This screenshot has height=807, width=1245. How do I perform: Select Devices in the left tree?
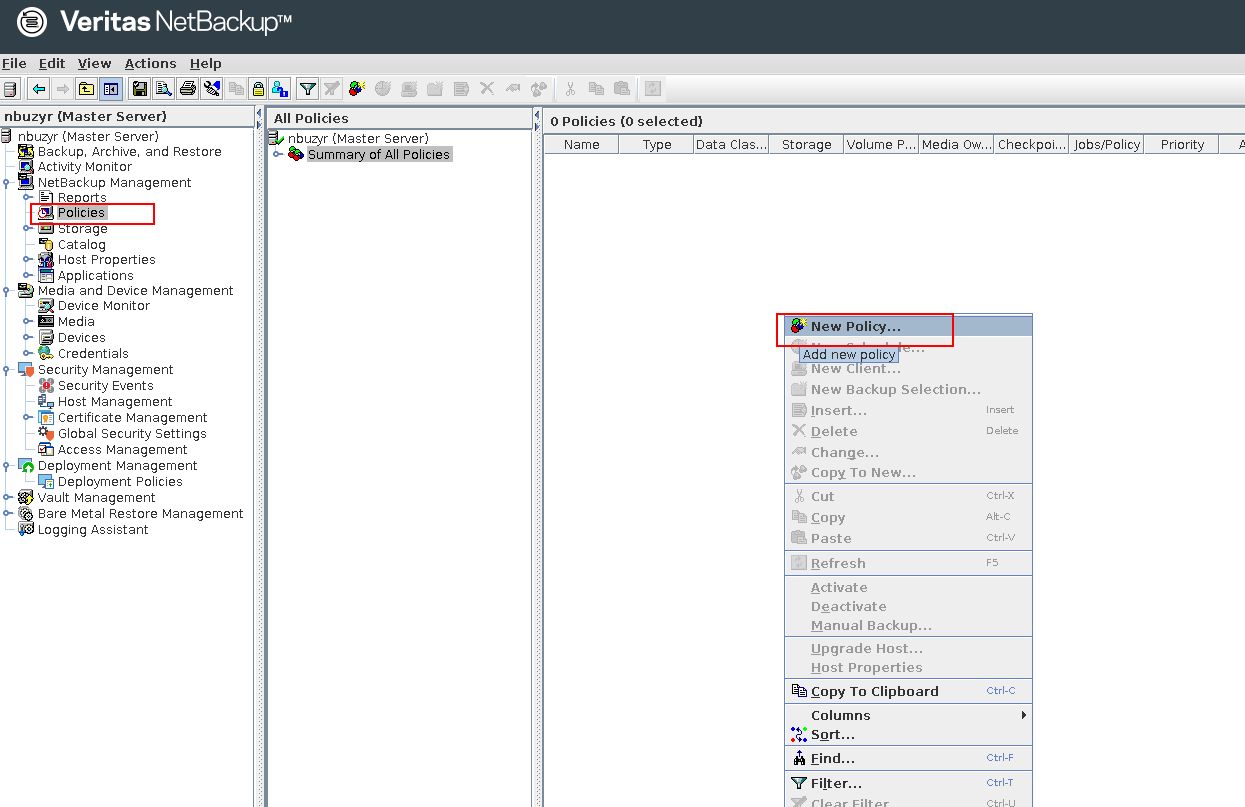tap(82, 338)
